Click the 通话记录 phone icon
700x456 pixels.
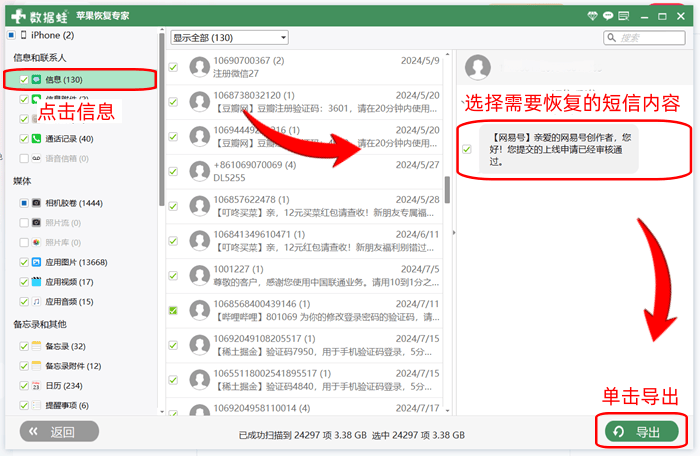(36, 139)
